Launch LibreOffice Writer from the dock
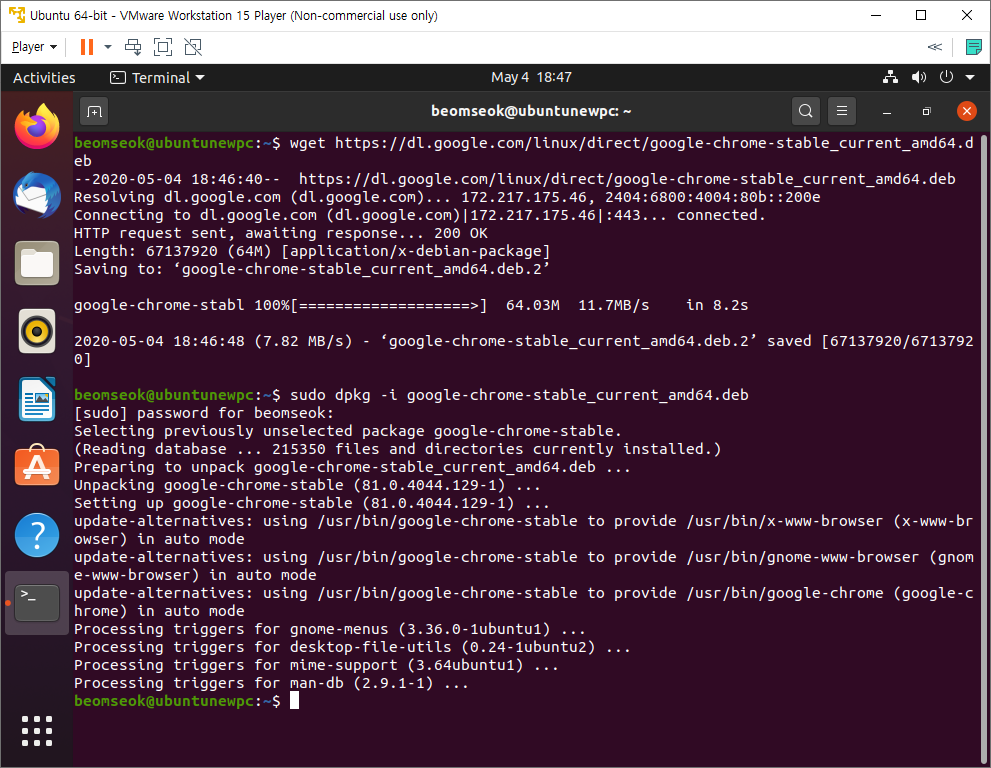The image size is (991, 768). [37, 399]
